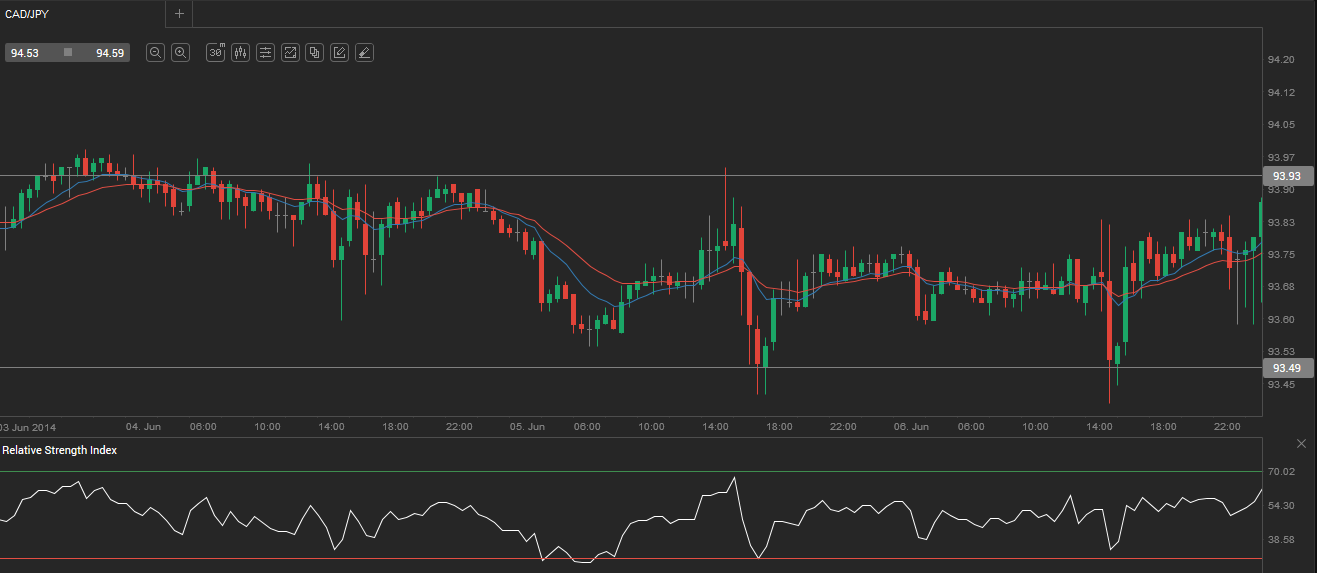Click the duplicate chart windows icon

[315, 53]
